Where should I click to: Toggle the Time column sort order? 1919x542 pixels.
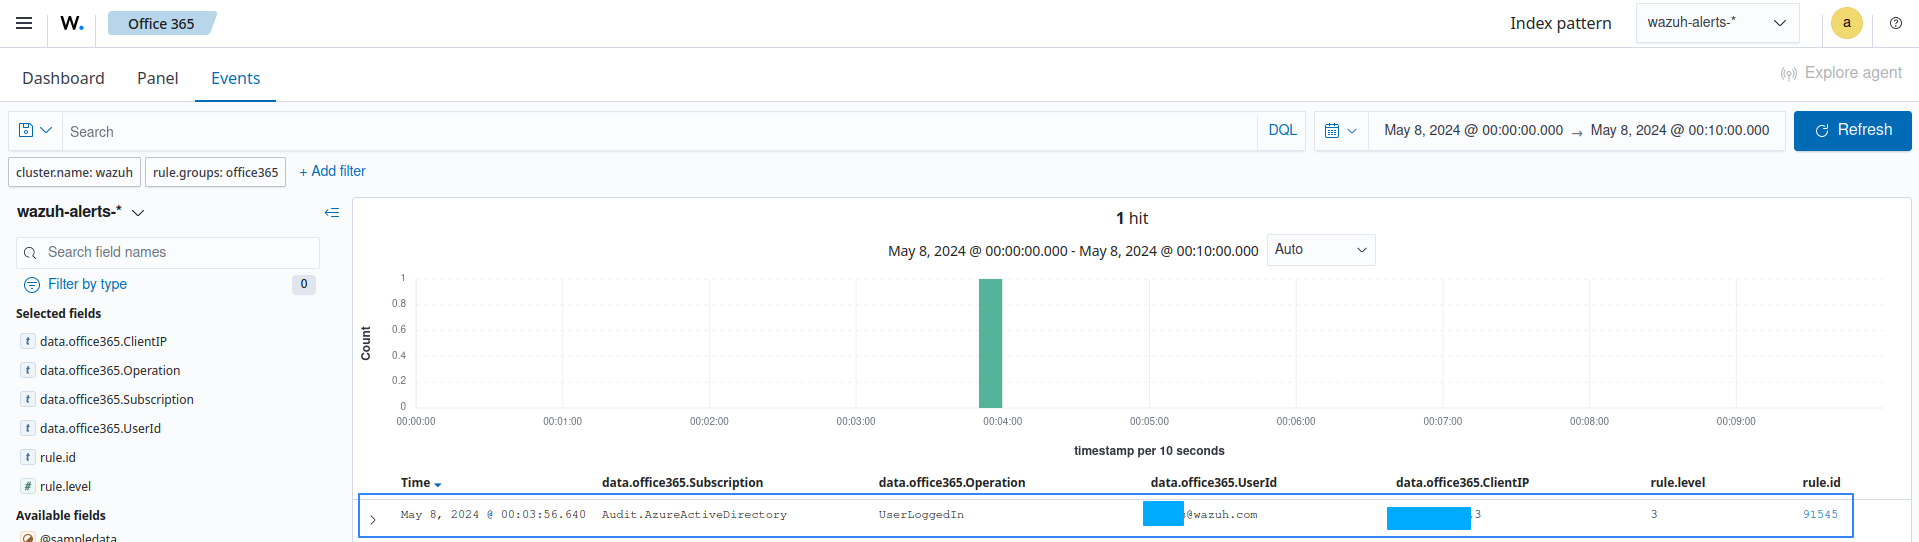pyautogui.click(x=438, y=484)
